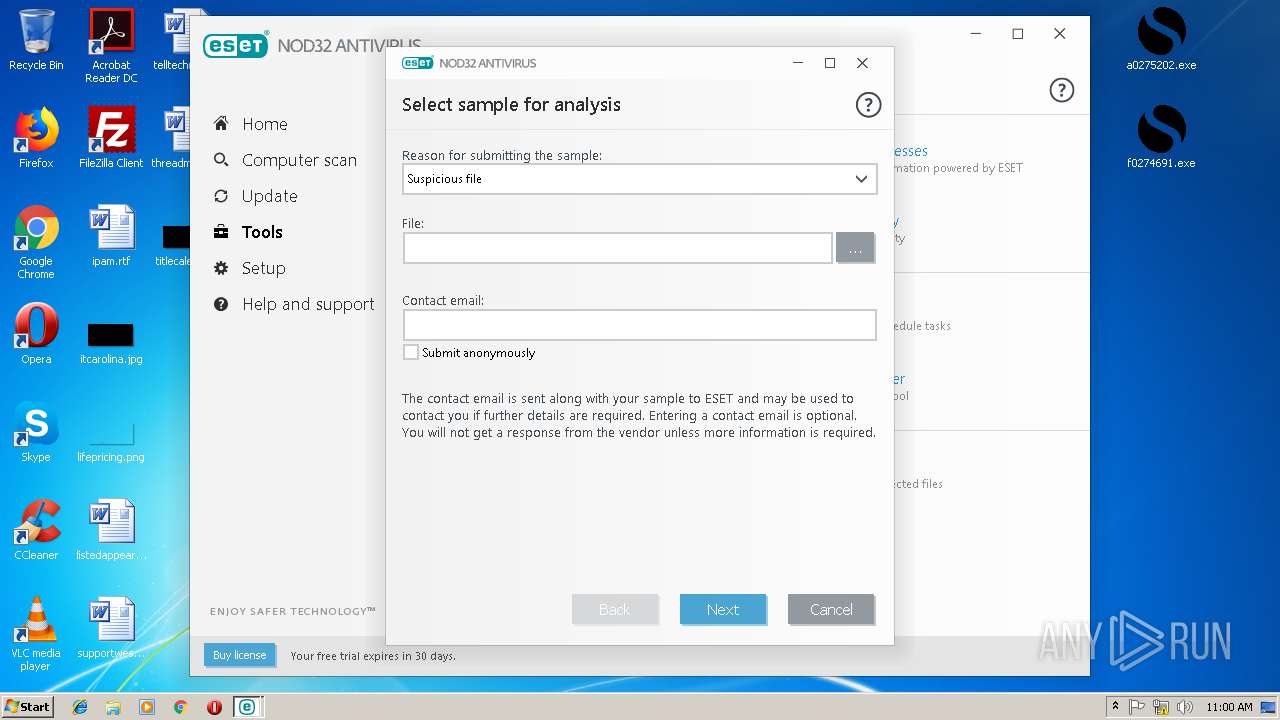The width and height of the screenshot is (1280, 720).
Task: Open Update menu item
Action: [x=270, y=196]
